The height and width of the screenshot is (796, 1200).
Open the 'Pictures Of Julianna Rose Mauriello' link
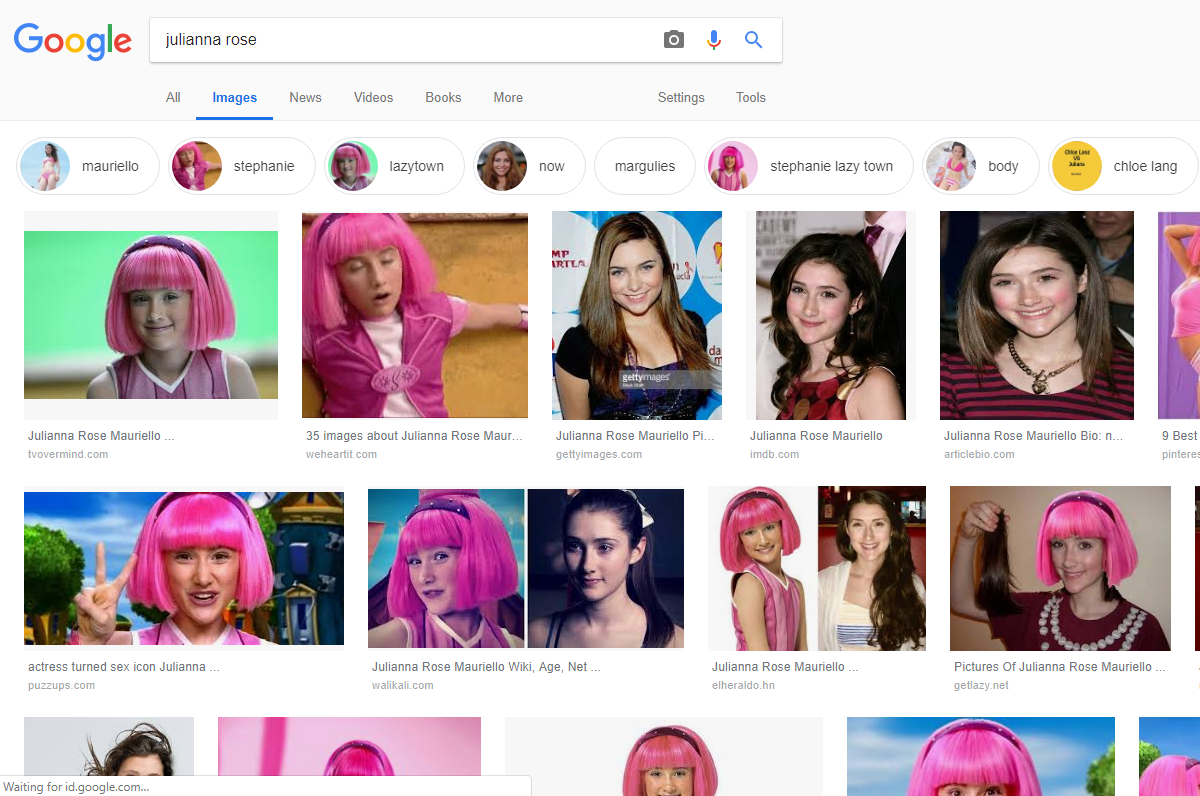1059,666
